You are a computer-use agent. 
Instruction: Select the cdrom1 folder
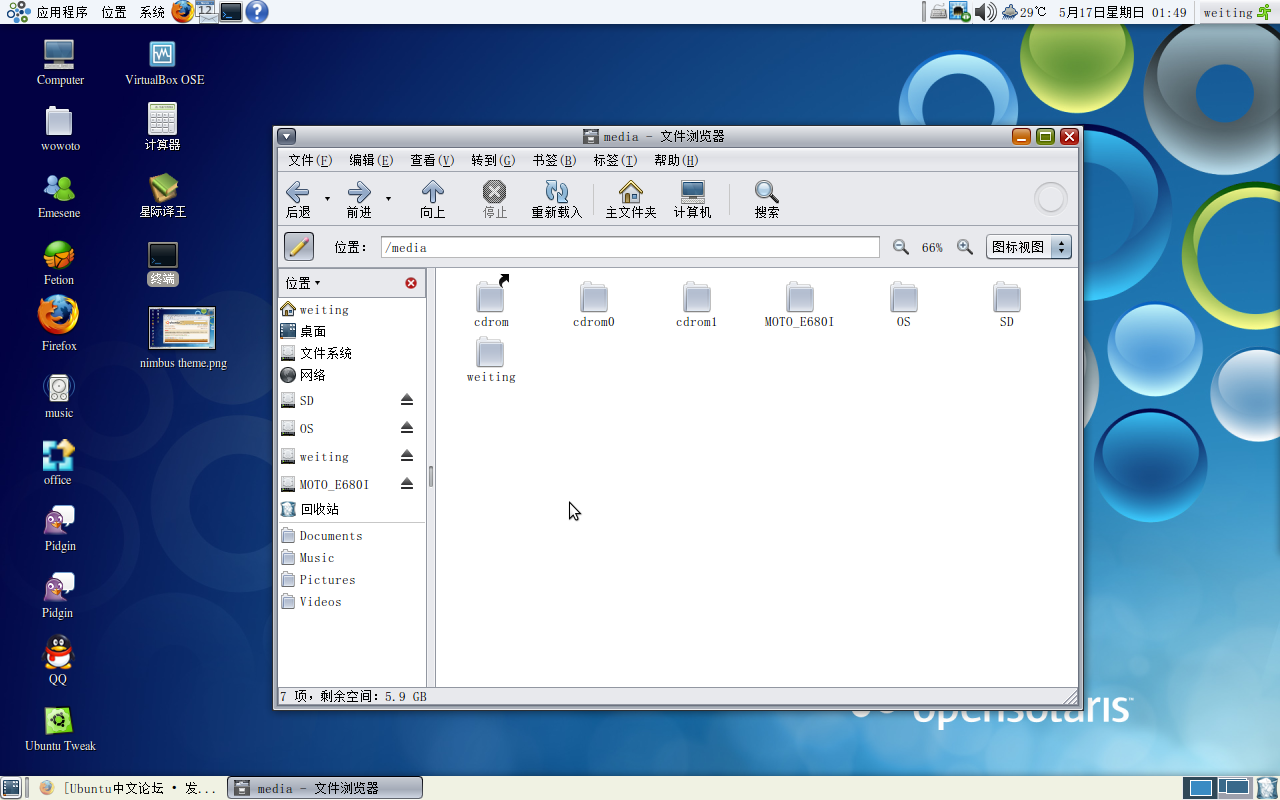tap(697, 305)
